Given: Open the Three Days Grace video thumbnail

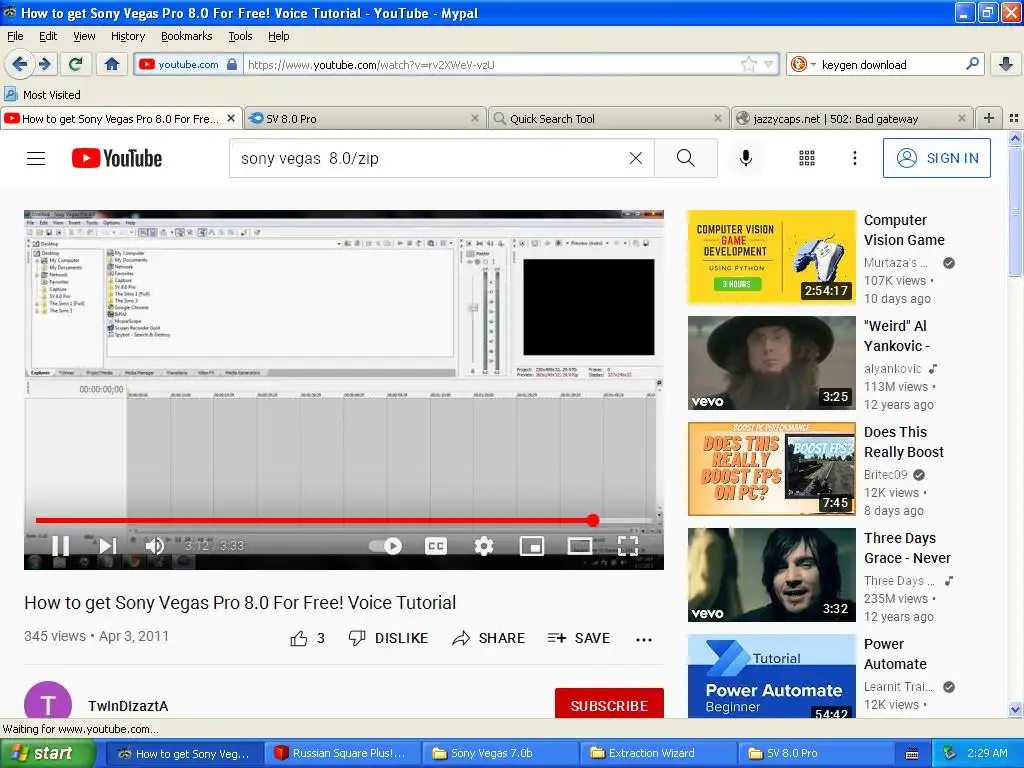Looking at the screenshot, I should 772,575.
